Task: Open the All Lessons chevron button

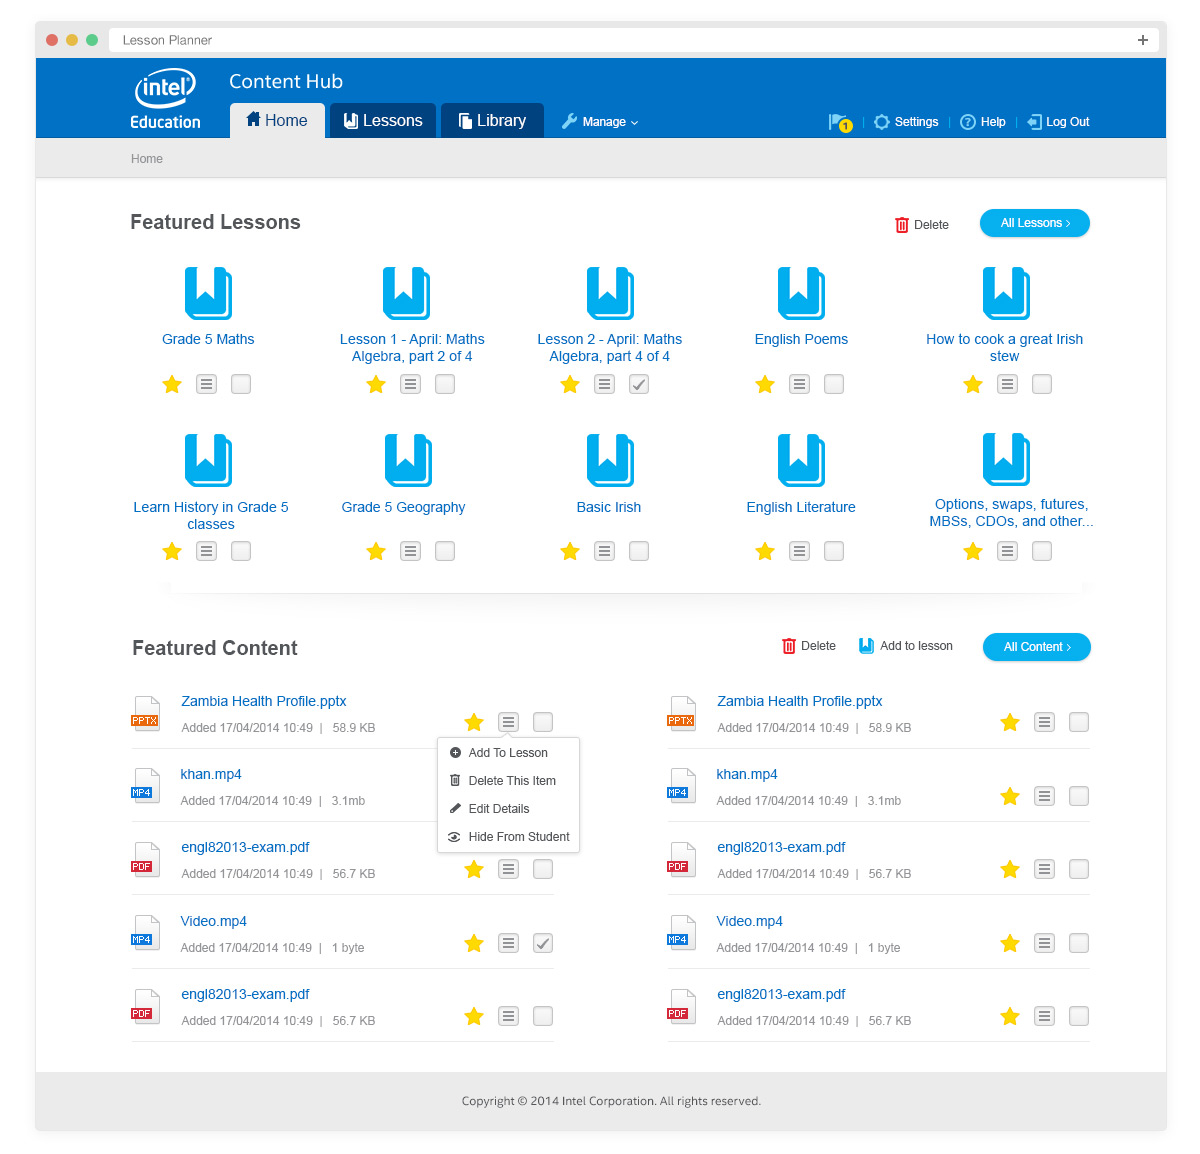Action: (x=1034, y=223)
